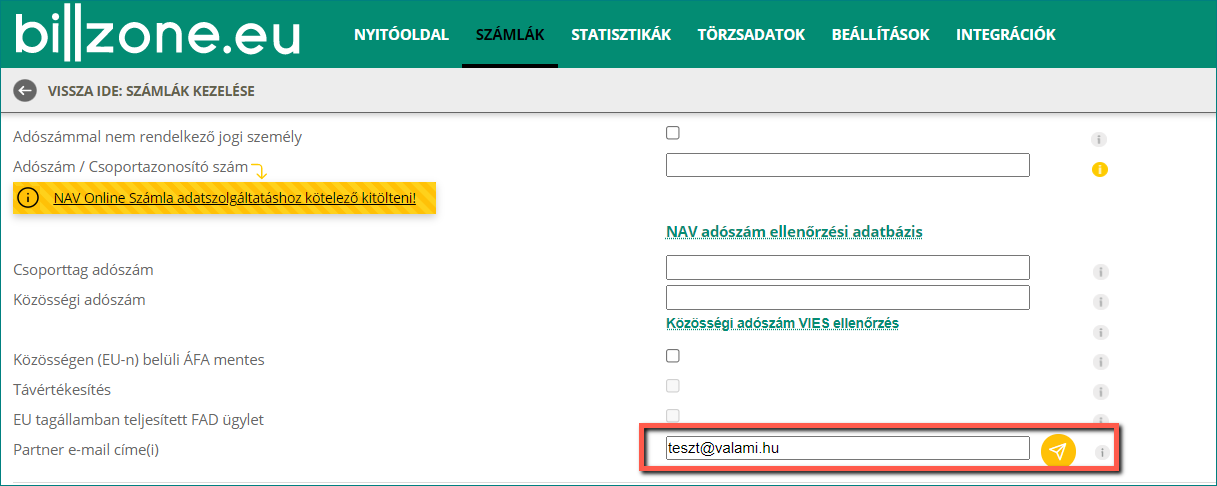Open the STATISZTIKÁK menu
The image size is (1217, 486).
click(x=621, y=35)
